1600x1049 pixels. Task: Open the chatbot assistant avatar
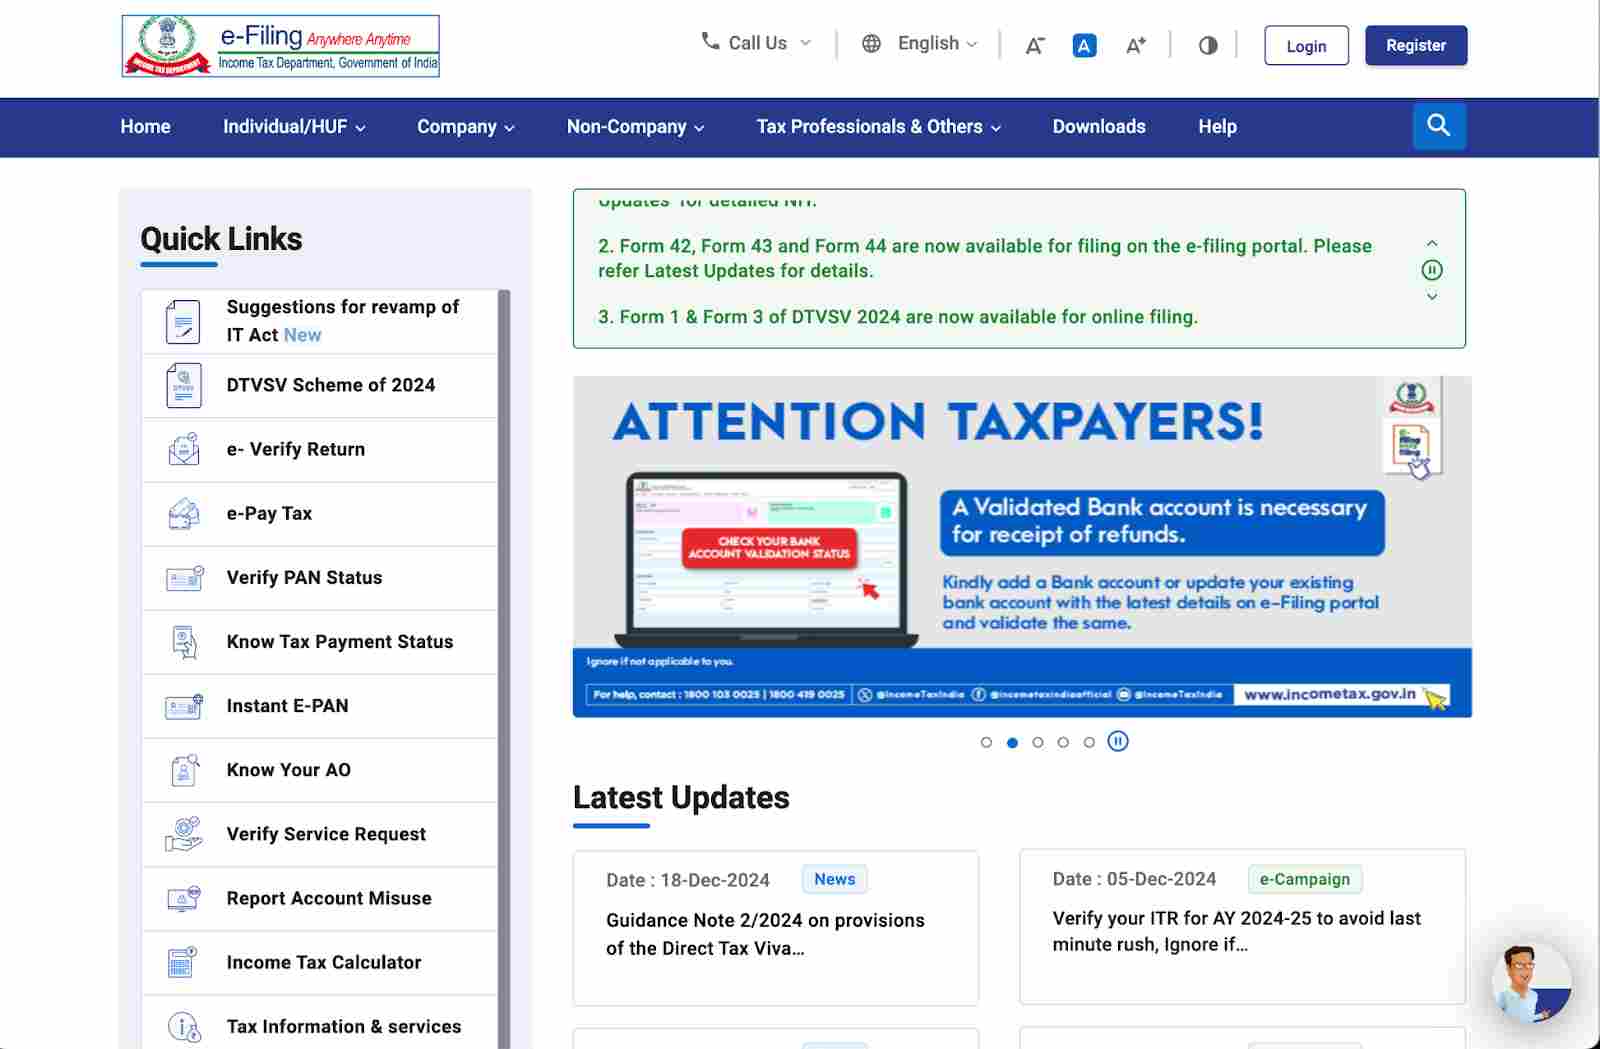click(1530, 982)
